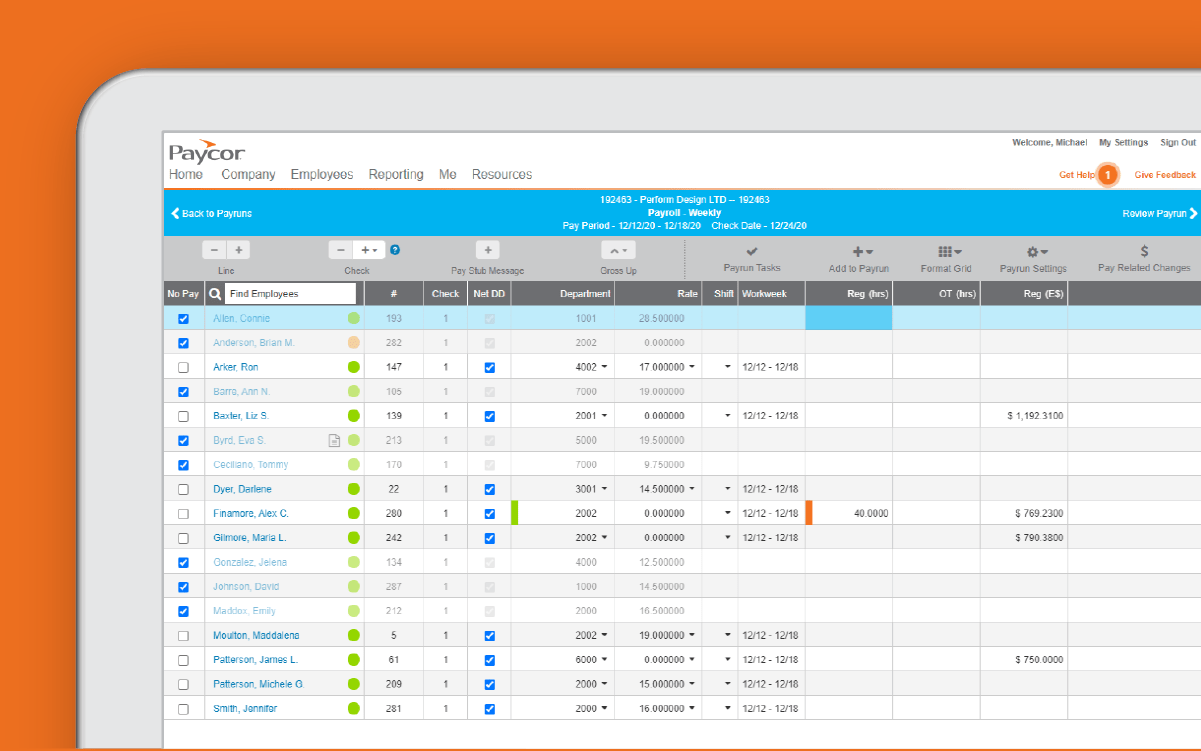Toggle Net DD for Dyer, Darlene
Viewport: 1201px width, 751px height.
click(489, 490)
